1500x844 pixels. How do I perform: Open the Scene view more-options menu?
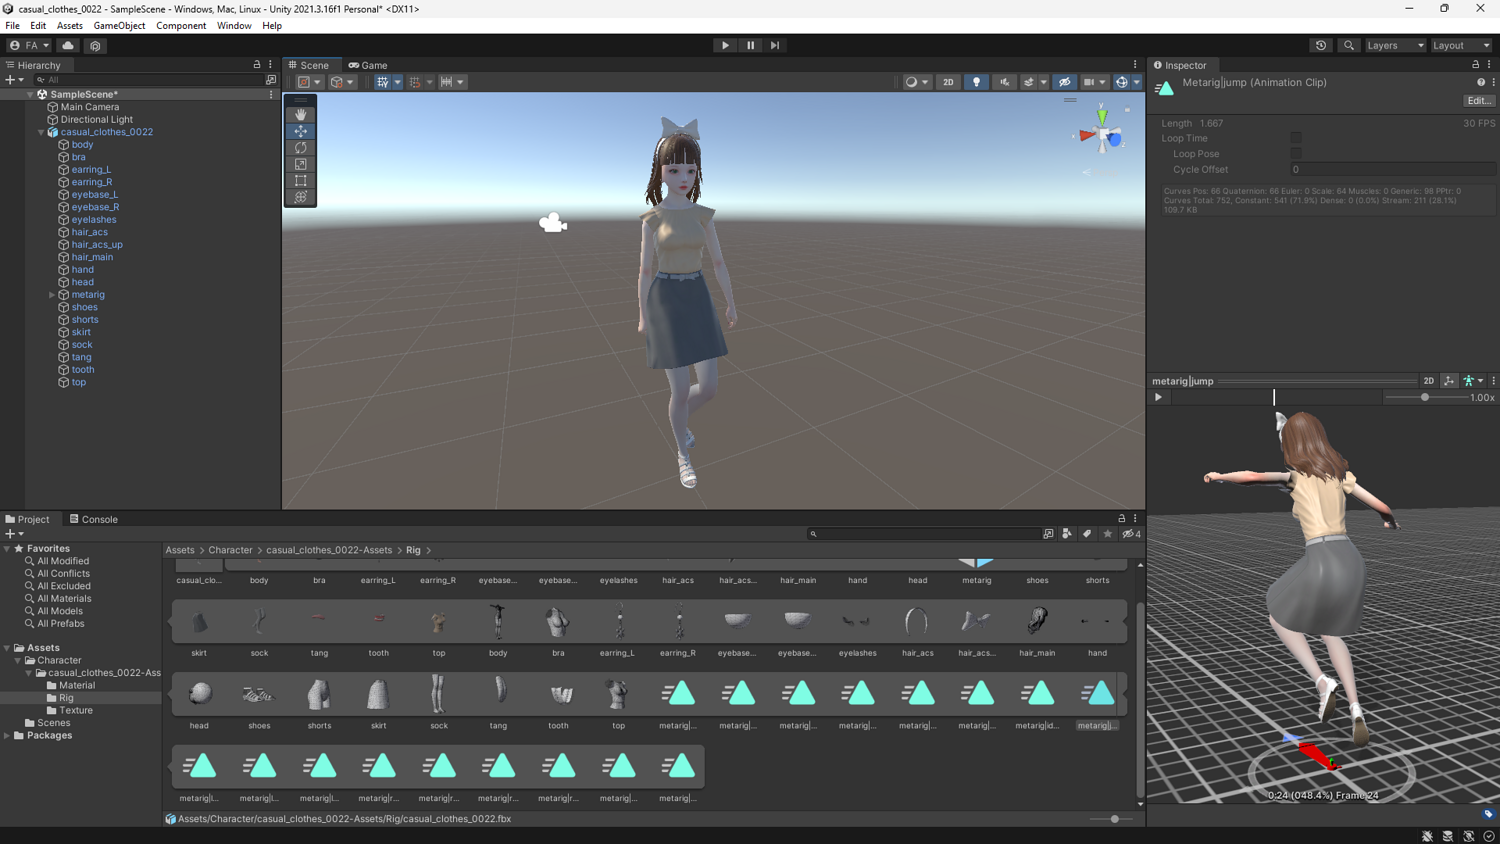point(1135,65)
